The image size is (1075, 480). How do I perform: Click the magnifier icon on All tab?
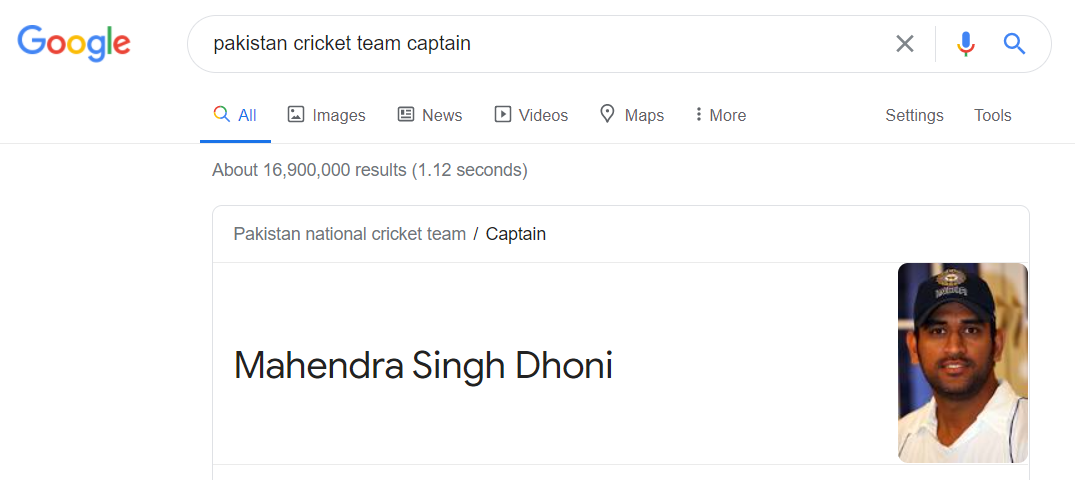(x=221, y=114)
